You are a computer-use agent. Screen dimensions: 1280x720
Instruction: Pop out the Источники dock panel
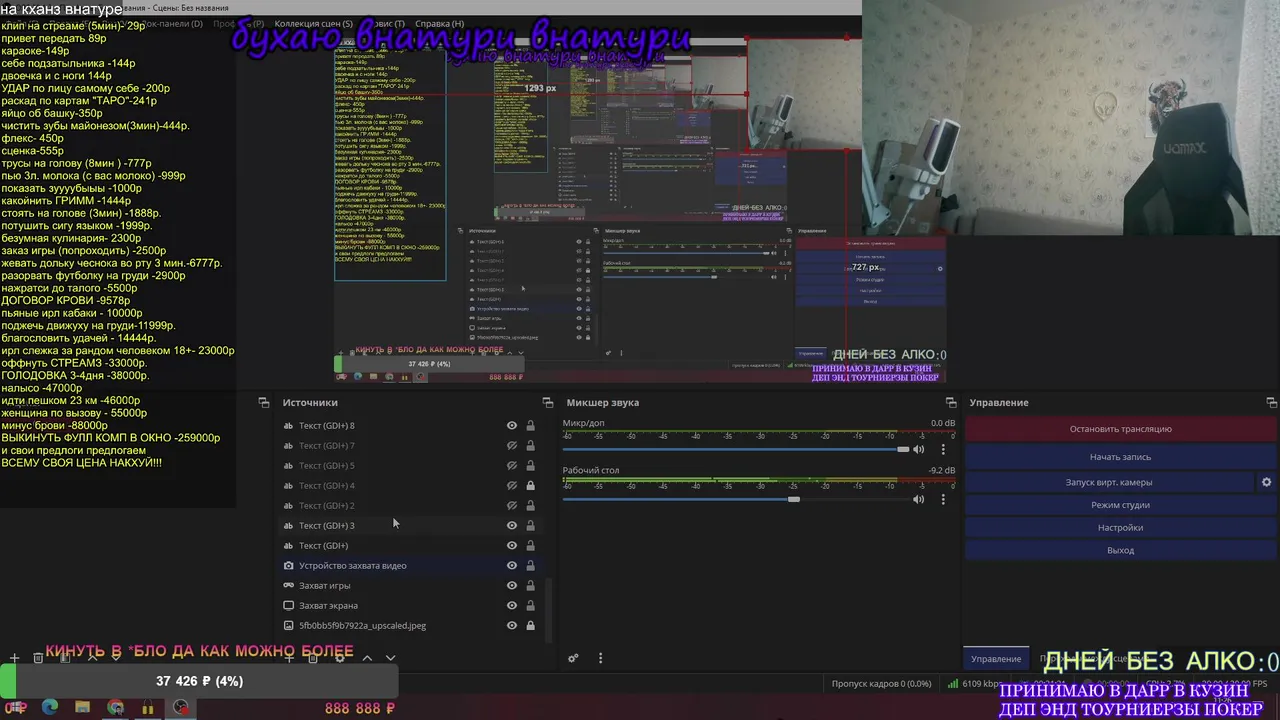(547, 402)
